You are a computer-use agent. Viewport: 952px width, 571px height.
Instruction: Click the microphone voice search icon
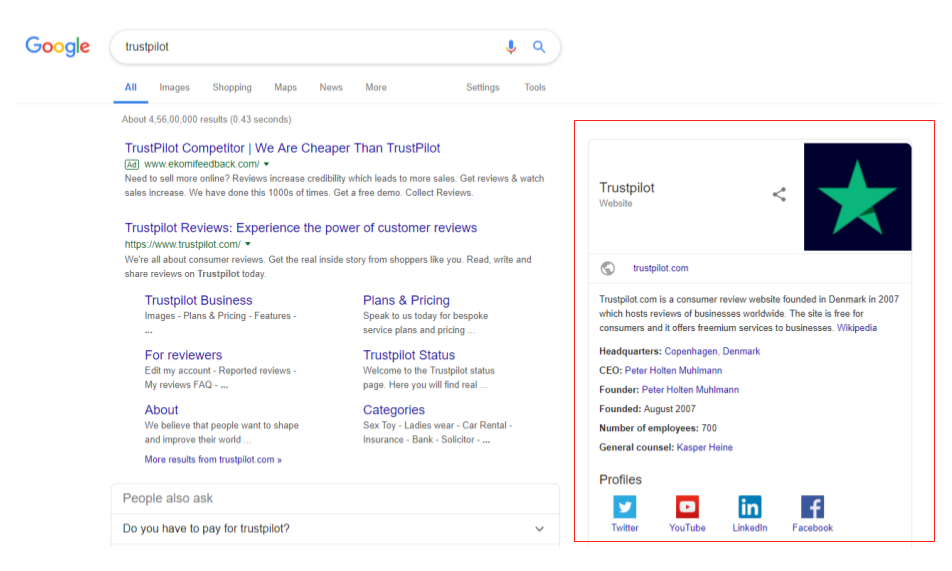coord(511,47)
